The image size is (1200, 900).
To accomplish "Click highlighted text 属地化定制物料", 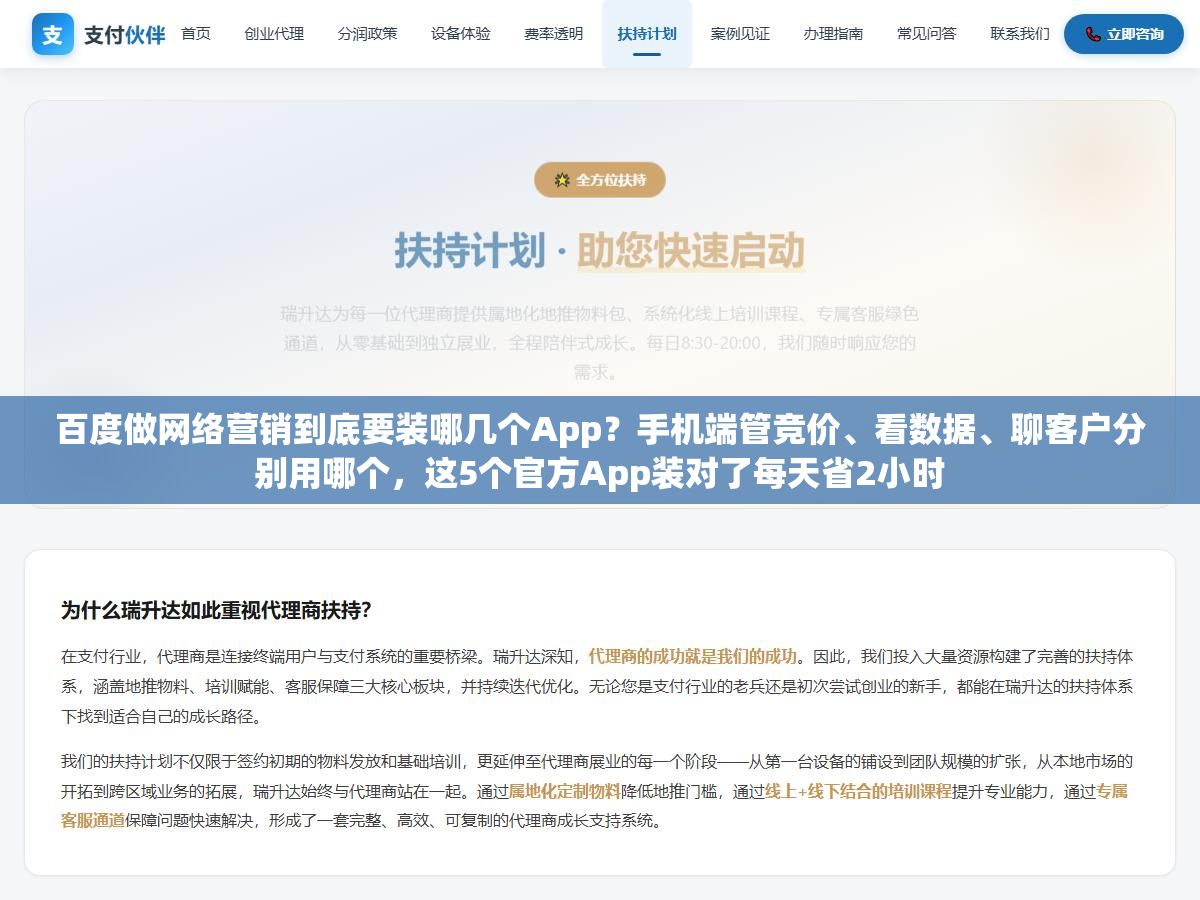I will click(564, 791).
